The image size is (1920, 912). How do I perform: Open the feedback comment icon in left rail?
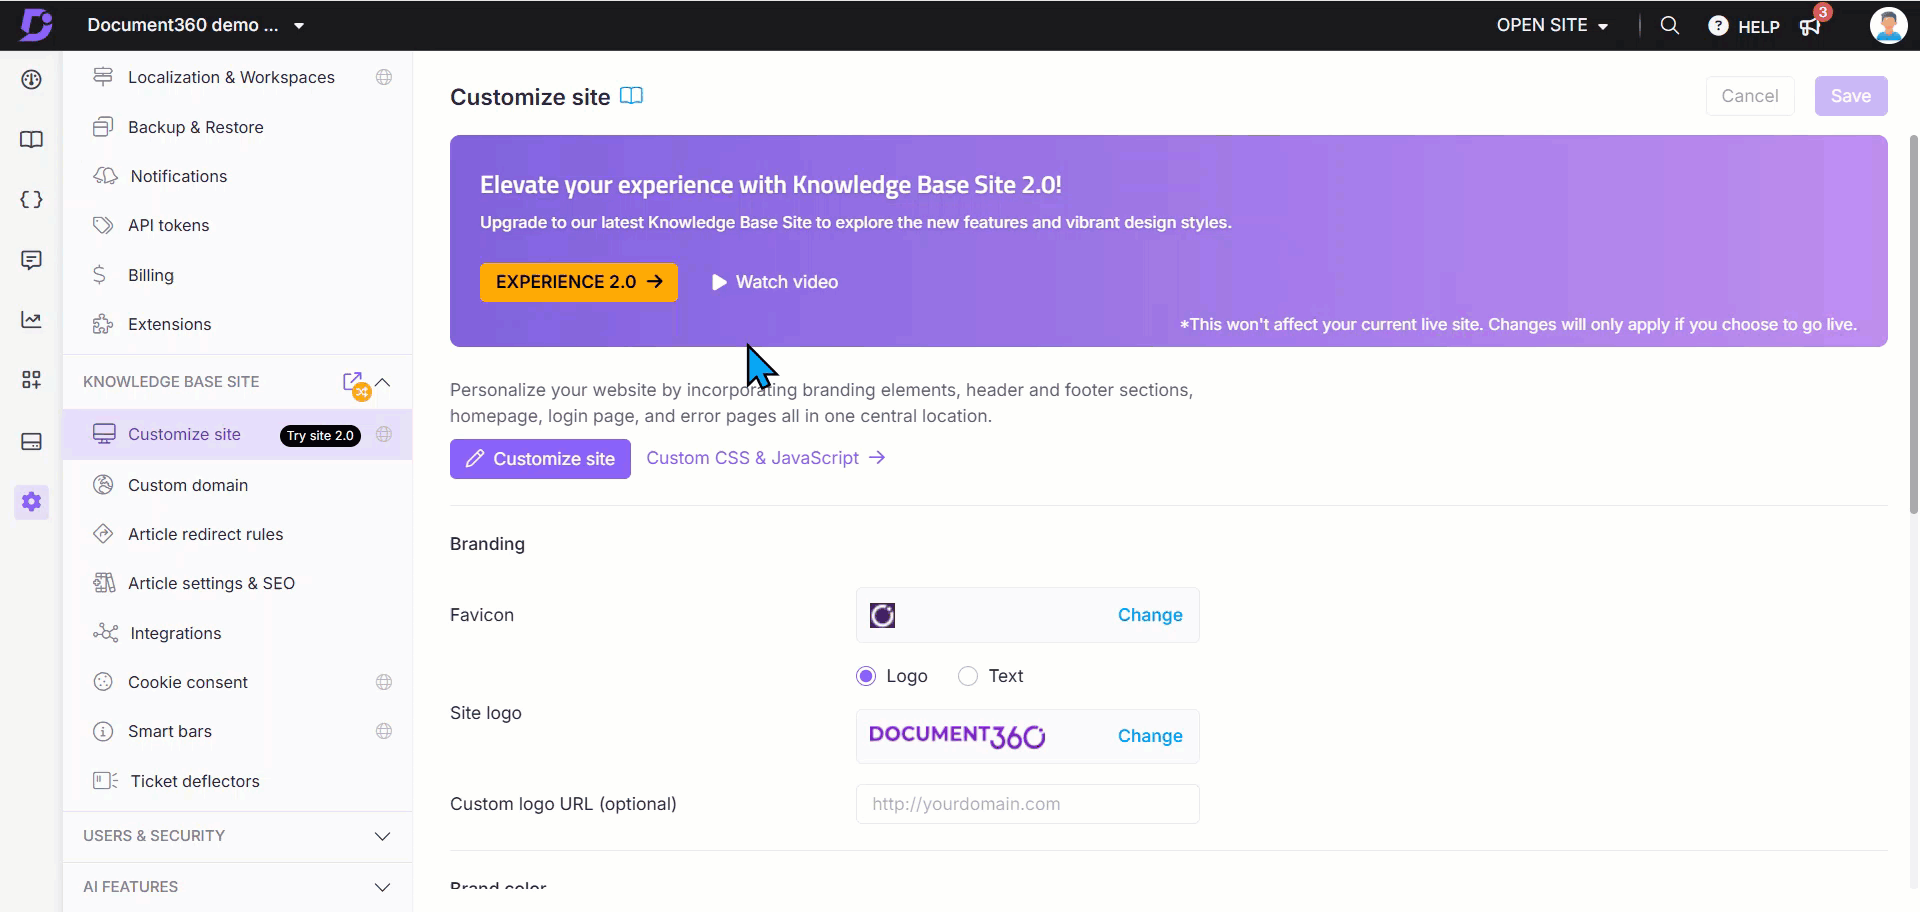point(31,260)
